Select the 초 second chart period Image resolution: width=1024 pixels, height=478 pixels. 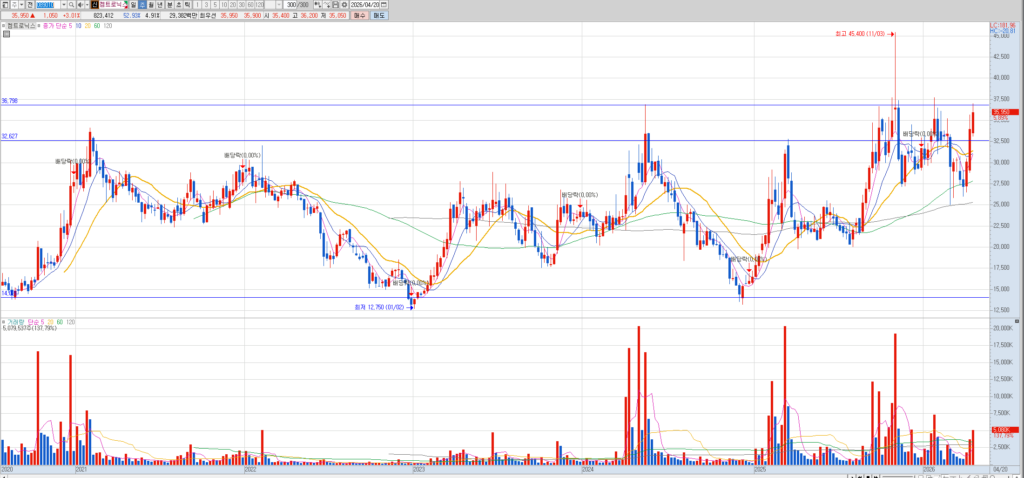[178, 5]
